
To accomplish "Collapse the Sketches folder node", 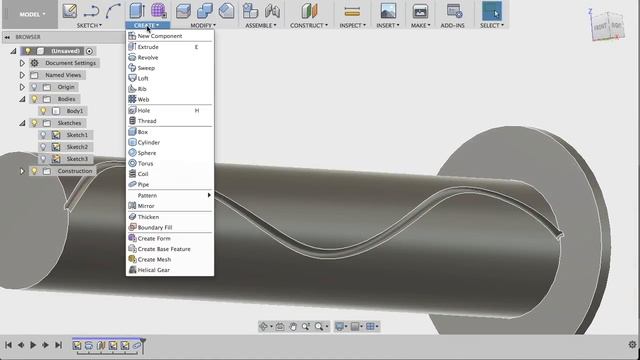I will [x=22, y=123].
